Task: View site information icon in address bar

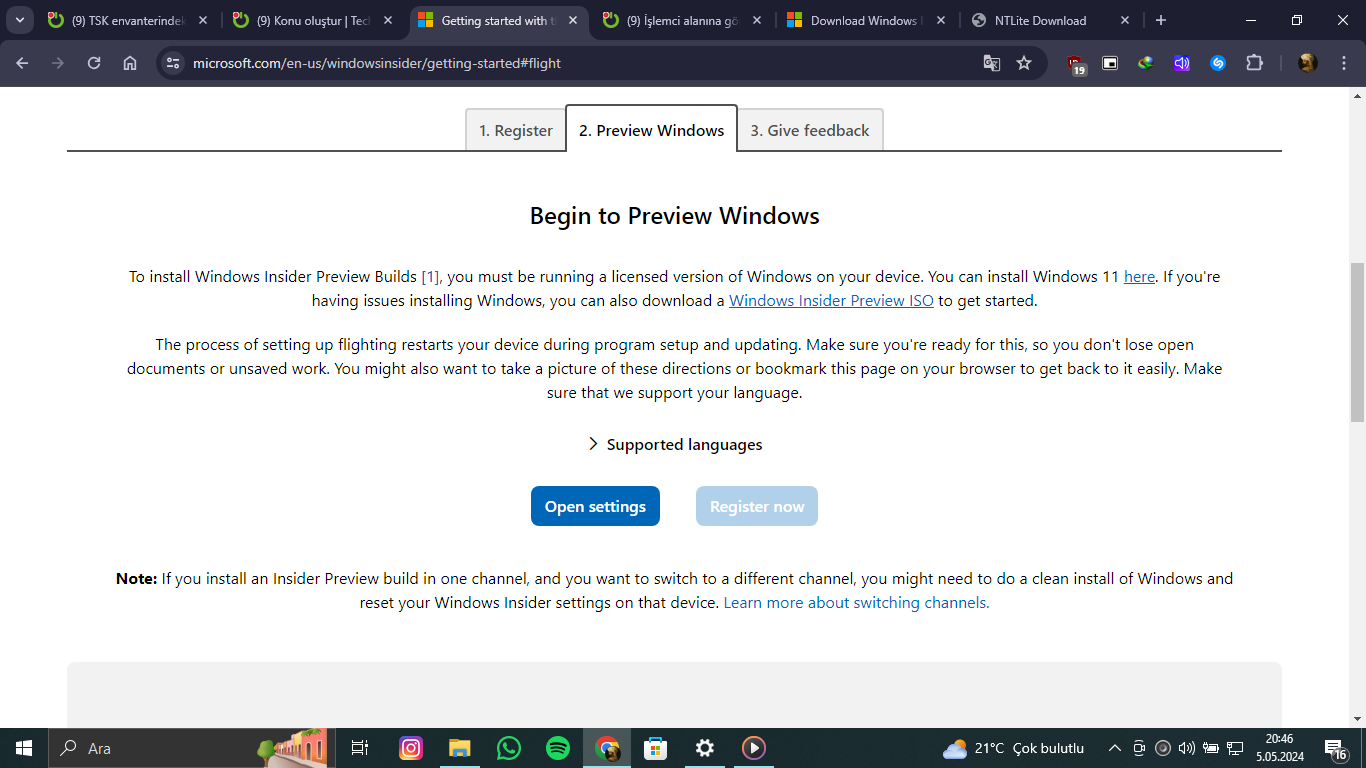Action: coord(173,63)
